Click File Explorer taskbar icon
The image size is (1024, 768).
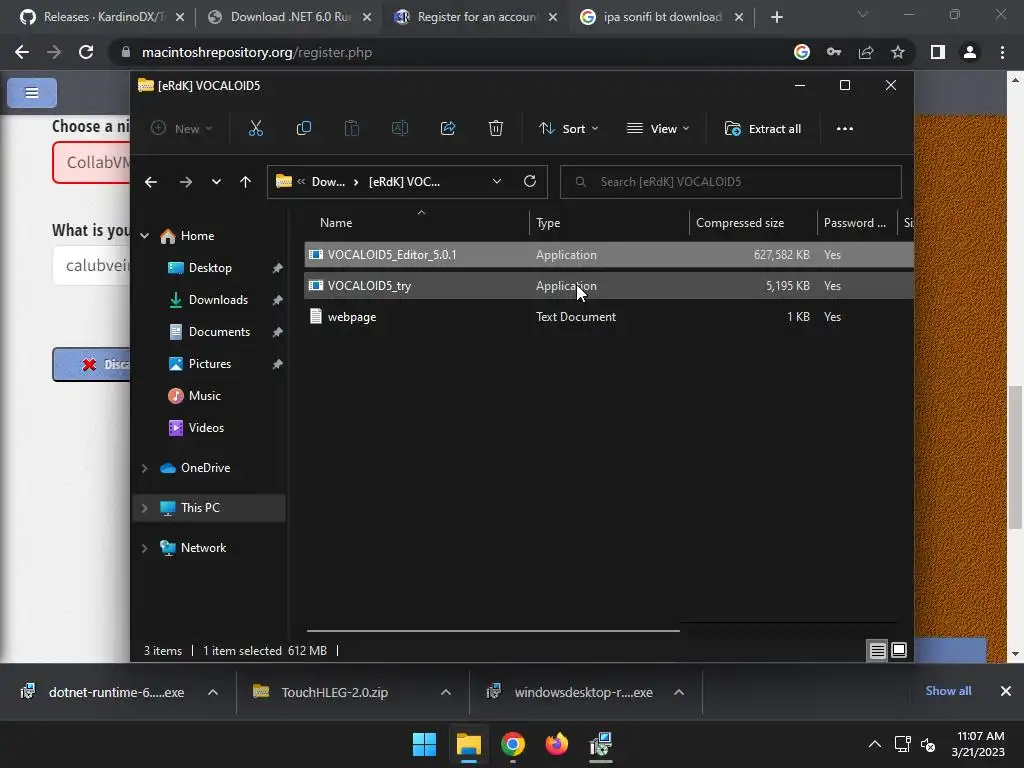click(x=469, y=744)
